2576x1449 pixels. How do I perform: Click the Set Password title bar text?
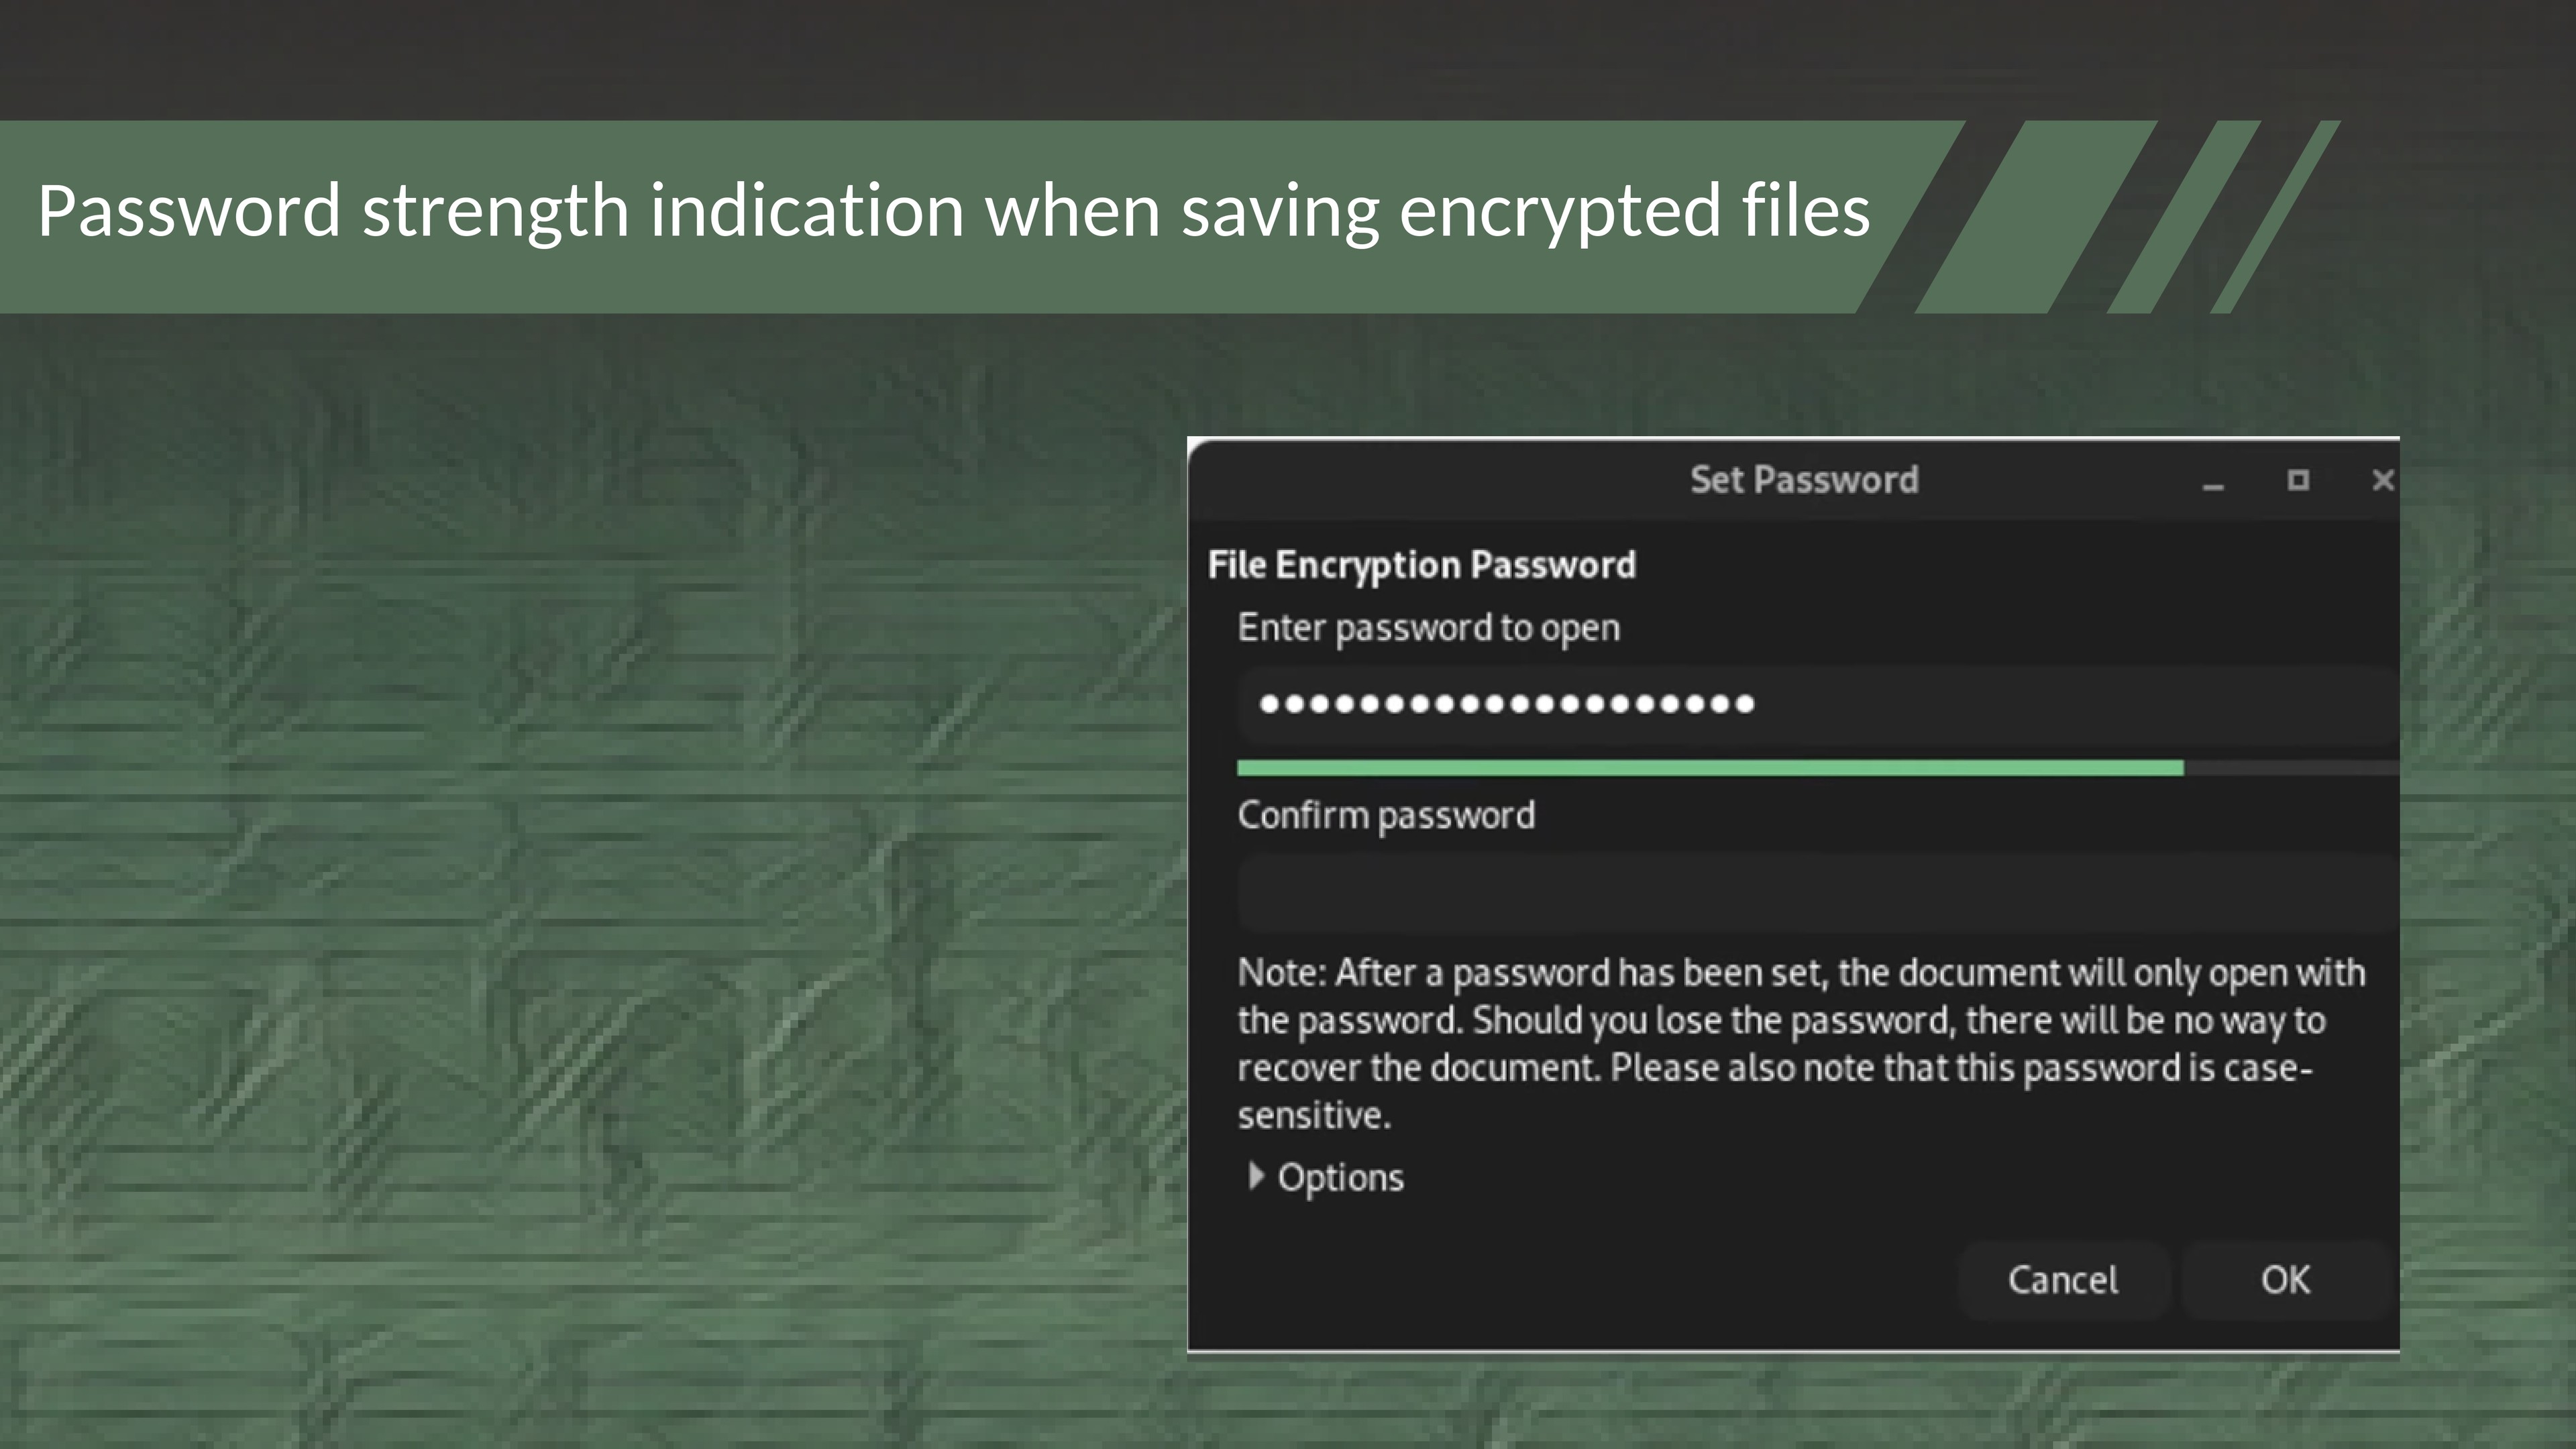coord(1804,480)
